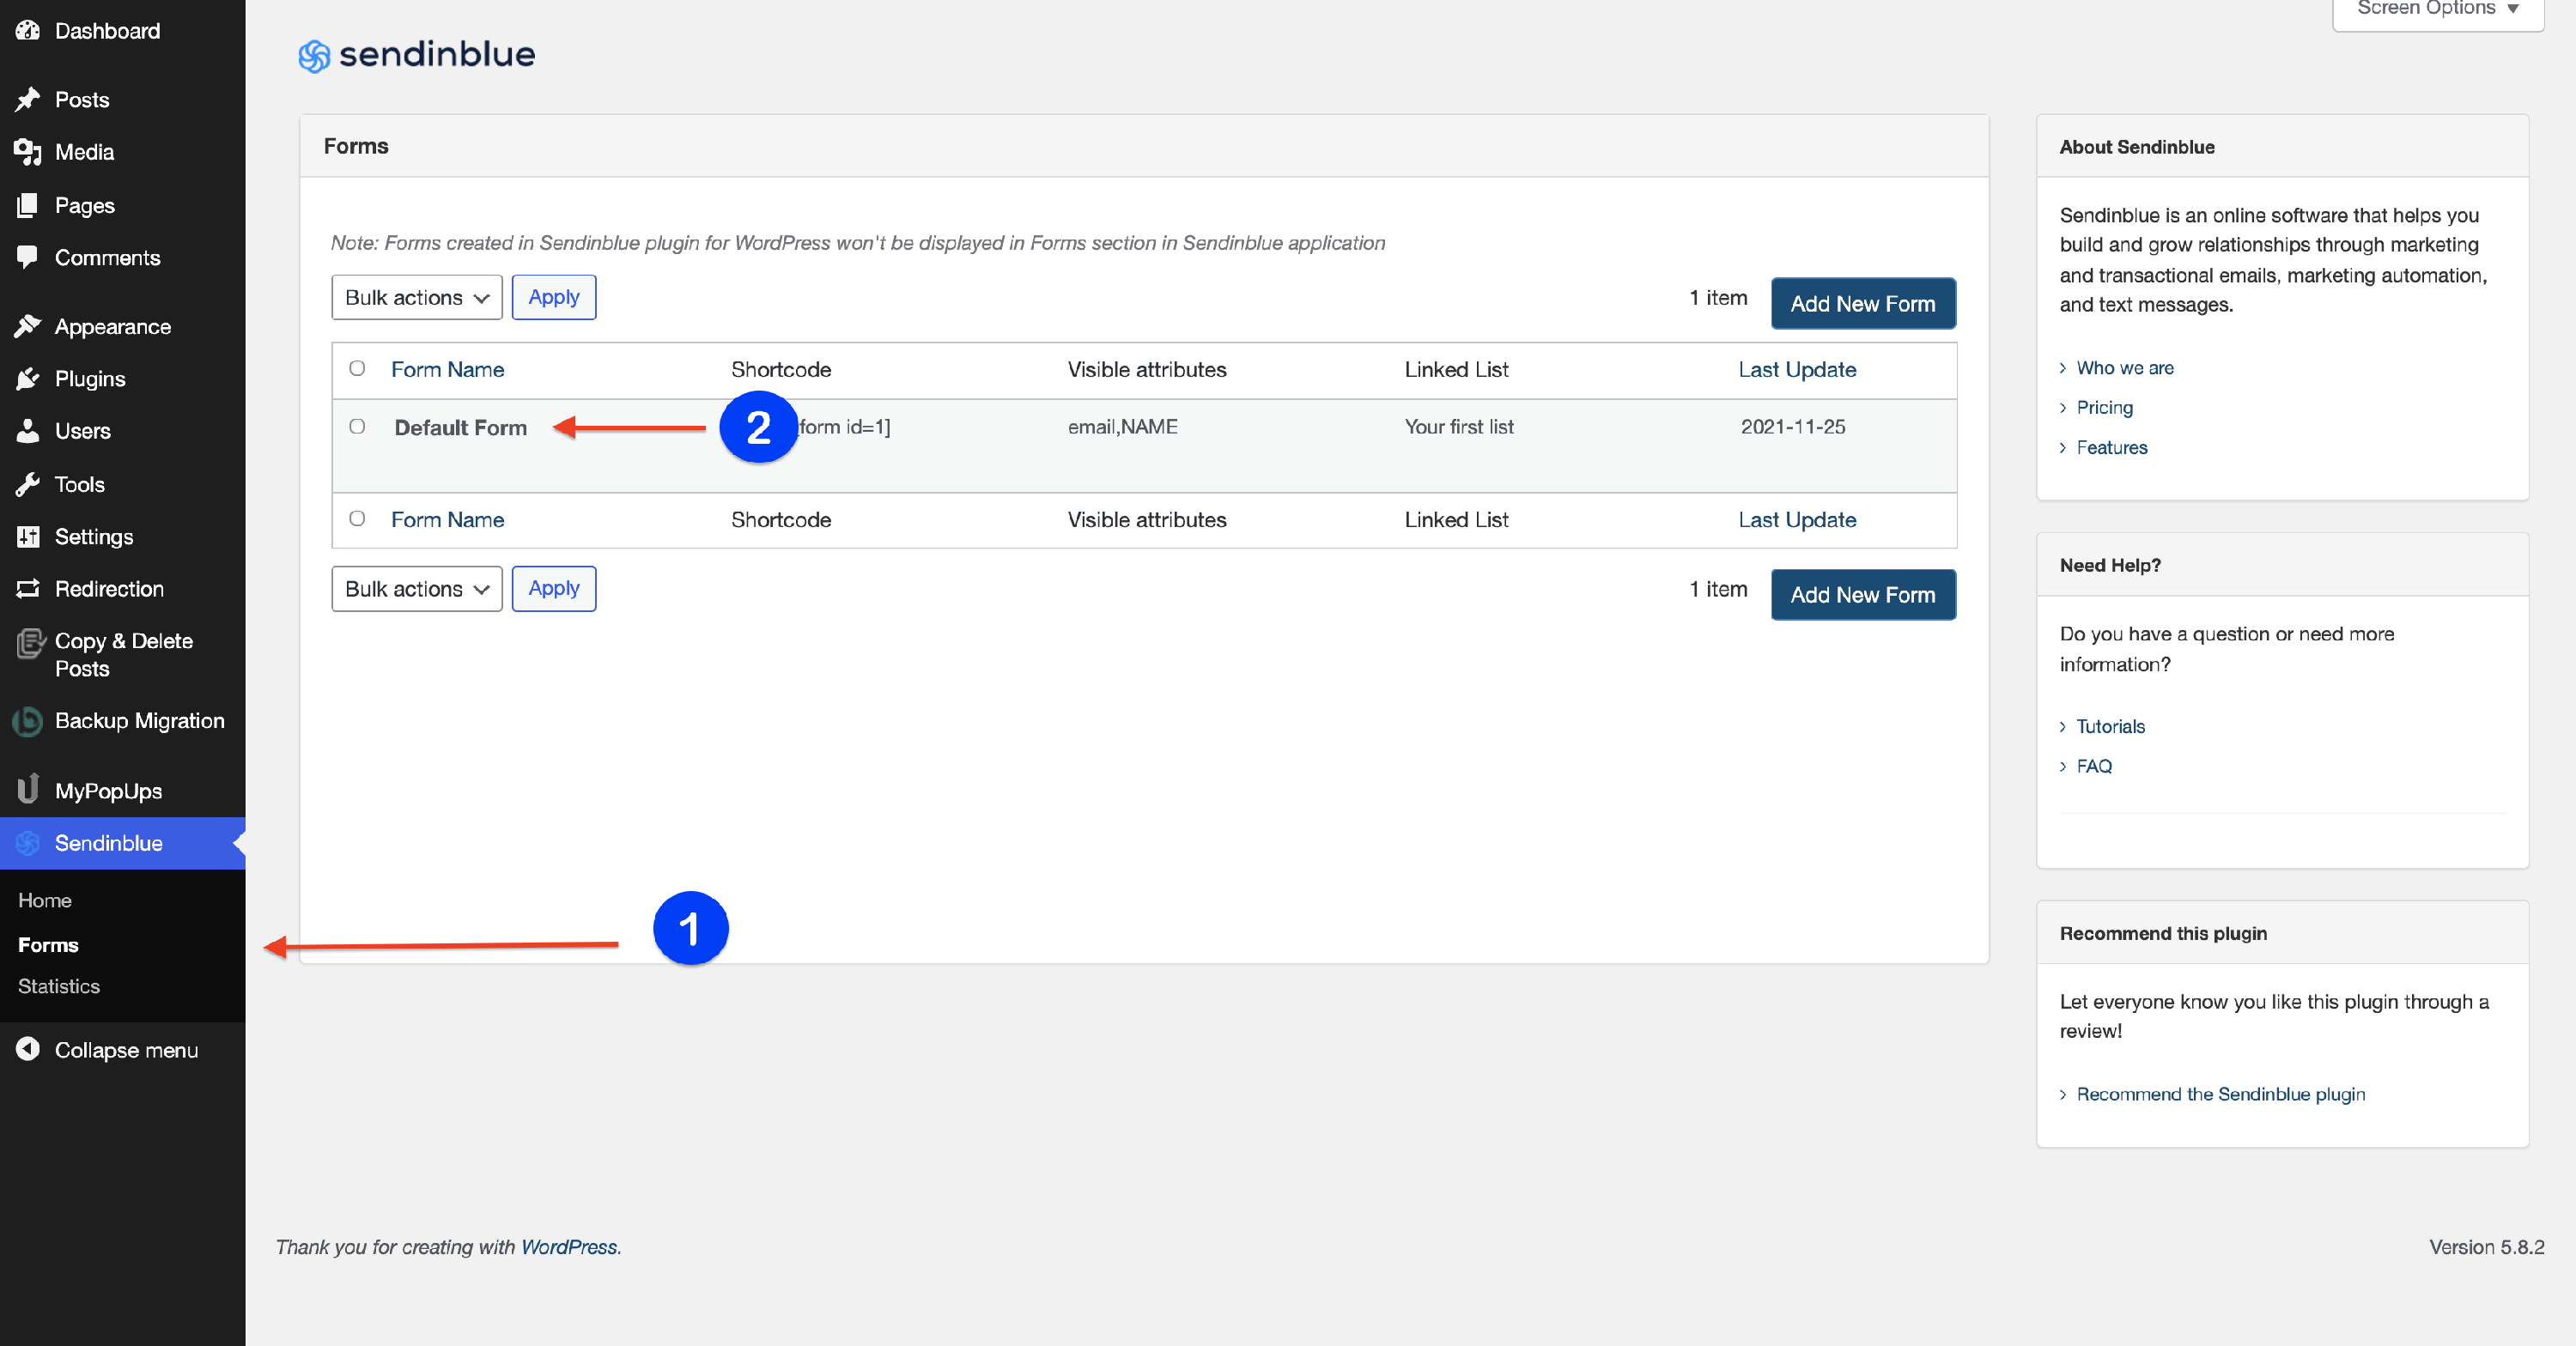Image resolution: width=2576 pixels, height=1346 pixels.
Task: Click the Tools wrench icon
Action: (28, 484)
